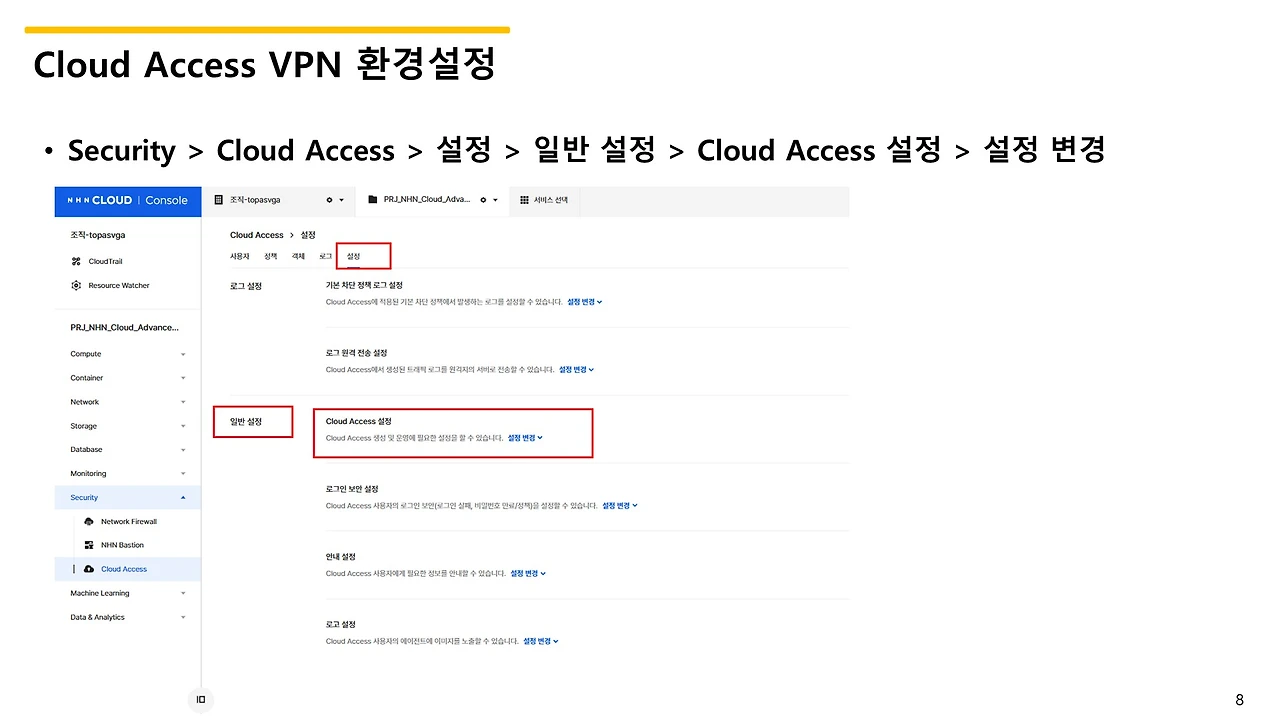Open project settings gear beside PRJ_NHN_Cloud_Adva...
Screen dimensions: 1280x720
pyautogui.click(x=484, y=200)
